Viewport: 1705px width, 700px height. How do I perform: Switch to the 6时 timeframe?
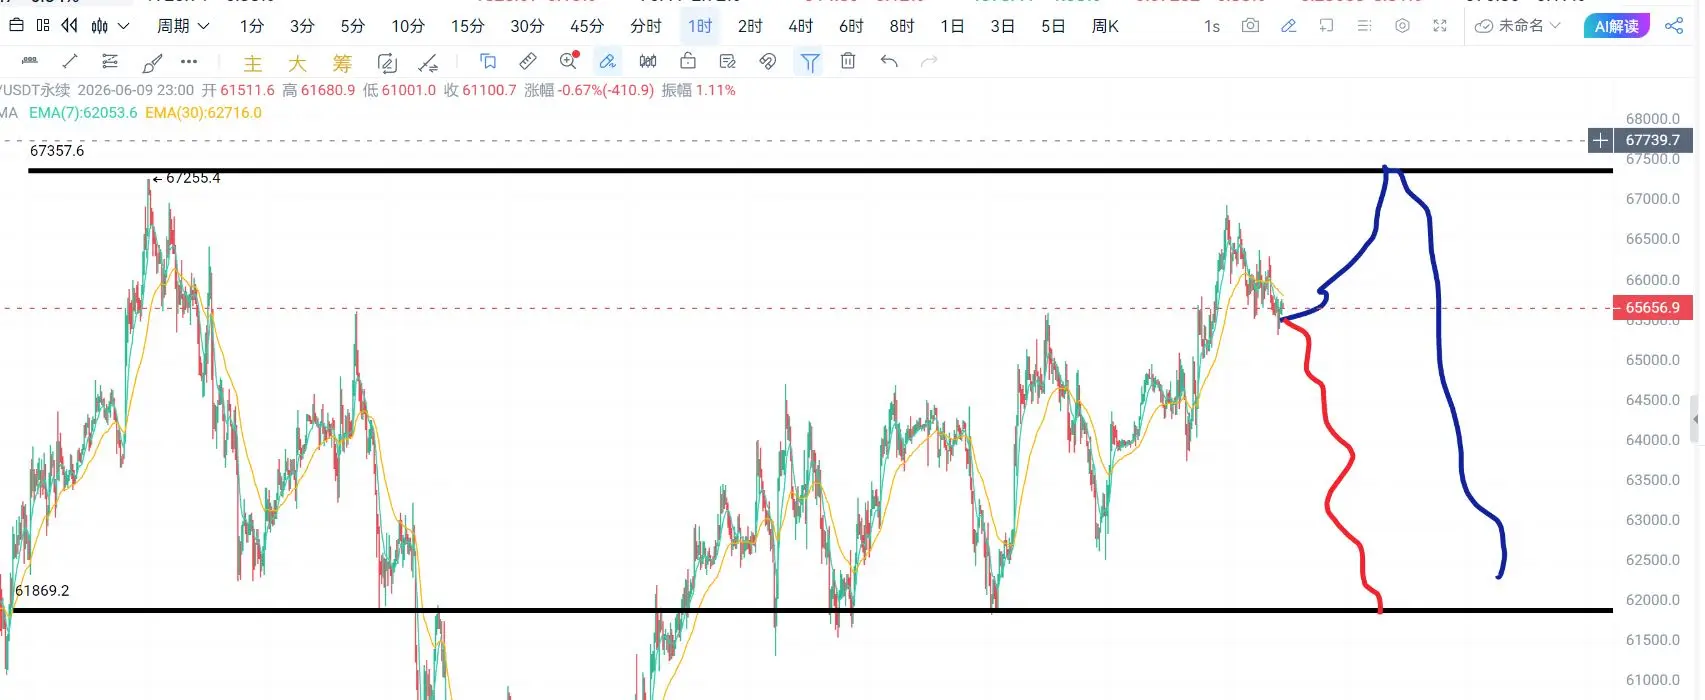tap(851, 26)
